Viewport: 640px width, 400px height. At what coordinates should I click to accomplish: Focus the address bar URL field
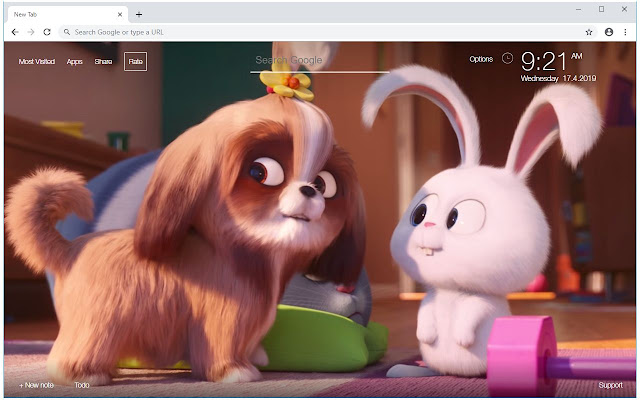coord(329,32)
